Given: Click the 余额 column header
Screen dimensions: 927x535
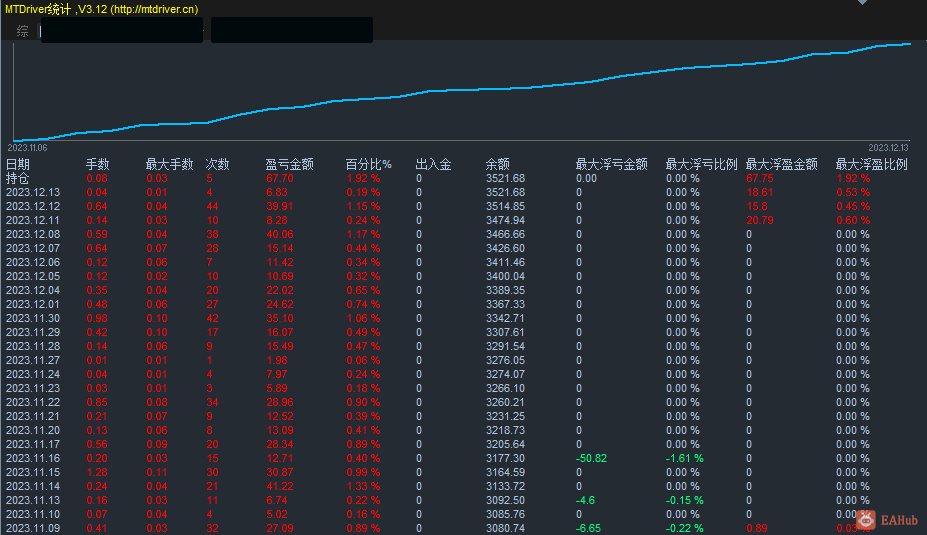Looking at the screenshot, I should (498, 164).
